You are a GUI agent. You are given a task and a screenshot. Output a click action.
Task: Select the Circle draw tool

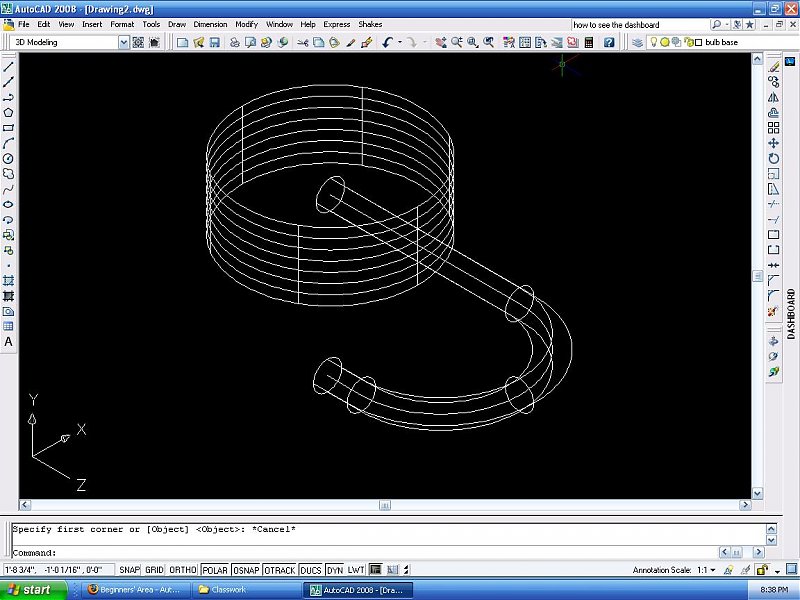8,159
